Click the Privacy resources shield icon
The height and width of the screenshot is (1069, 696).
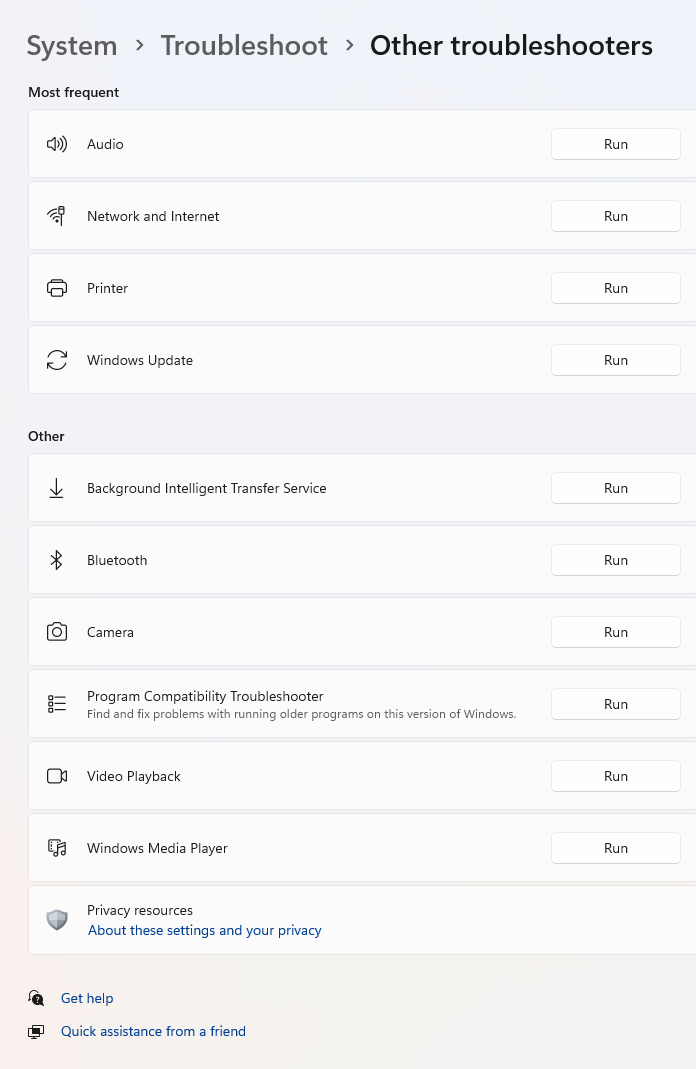click(x=57, y=920)
